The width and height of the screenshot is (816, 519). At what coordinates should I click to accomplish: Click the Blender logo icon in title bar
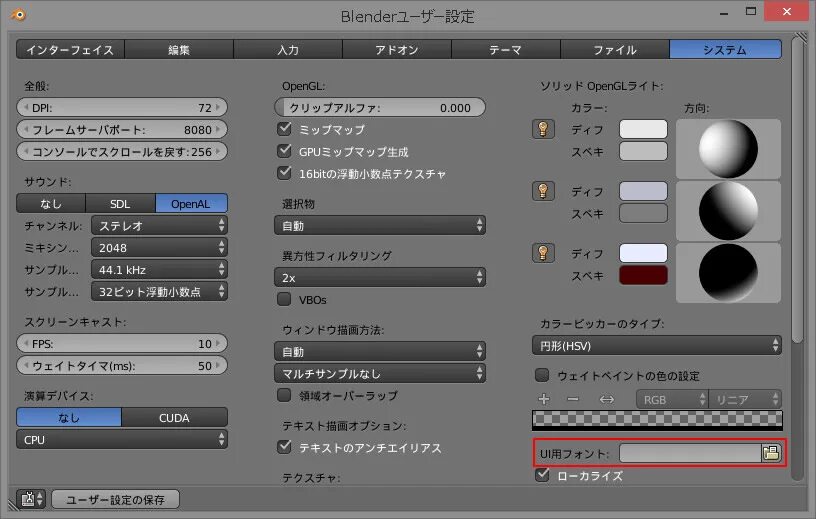18,15
